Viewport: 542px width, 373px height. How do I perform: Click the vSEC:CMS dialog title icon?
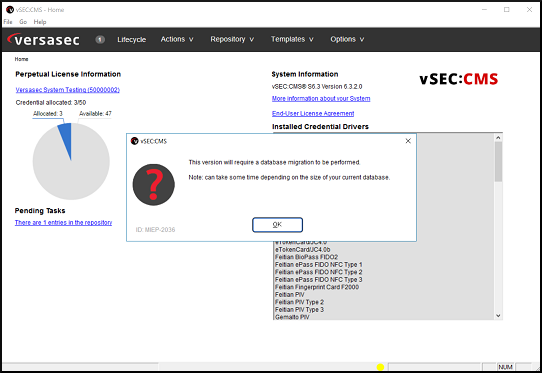point(134,141)
